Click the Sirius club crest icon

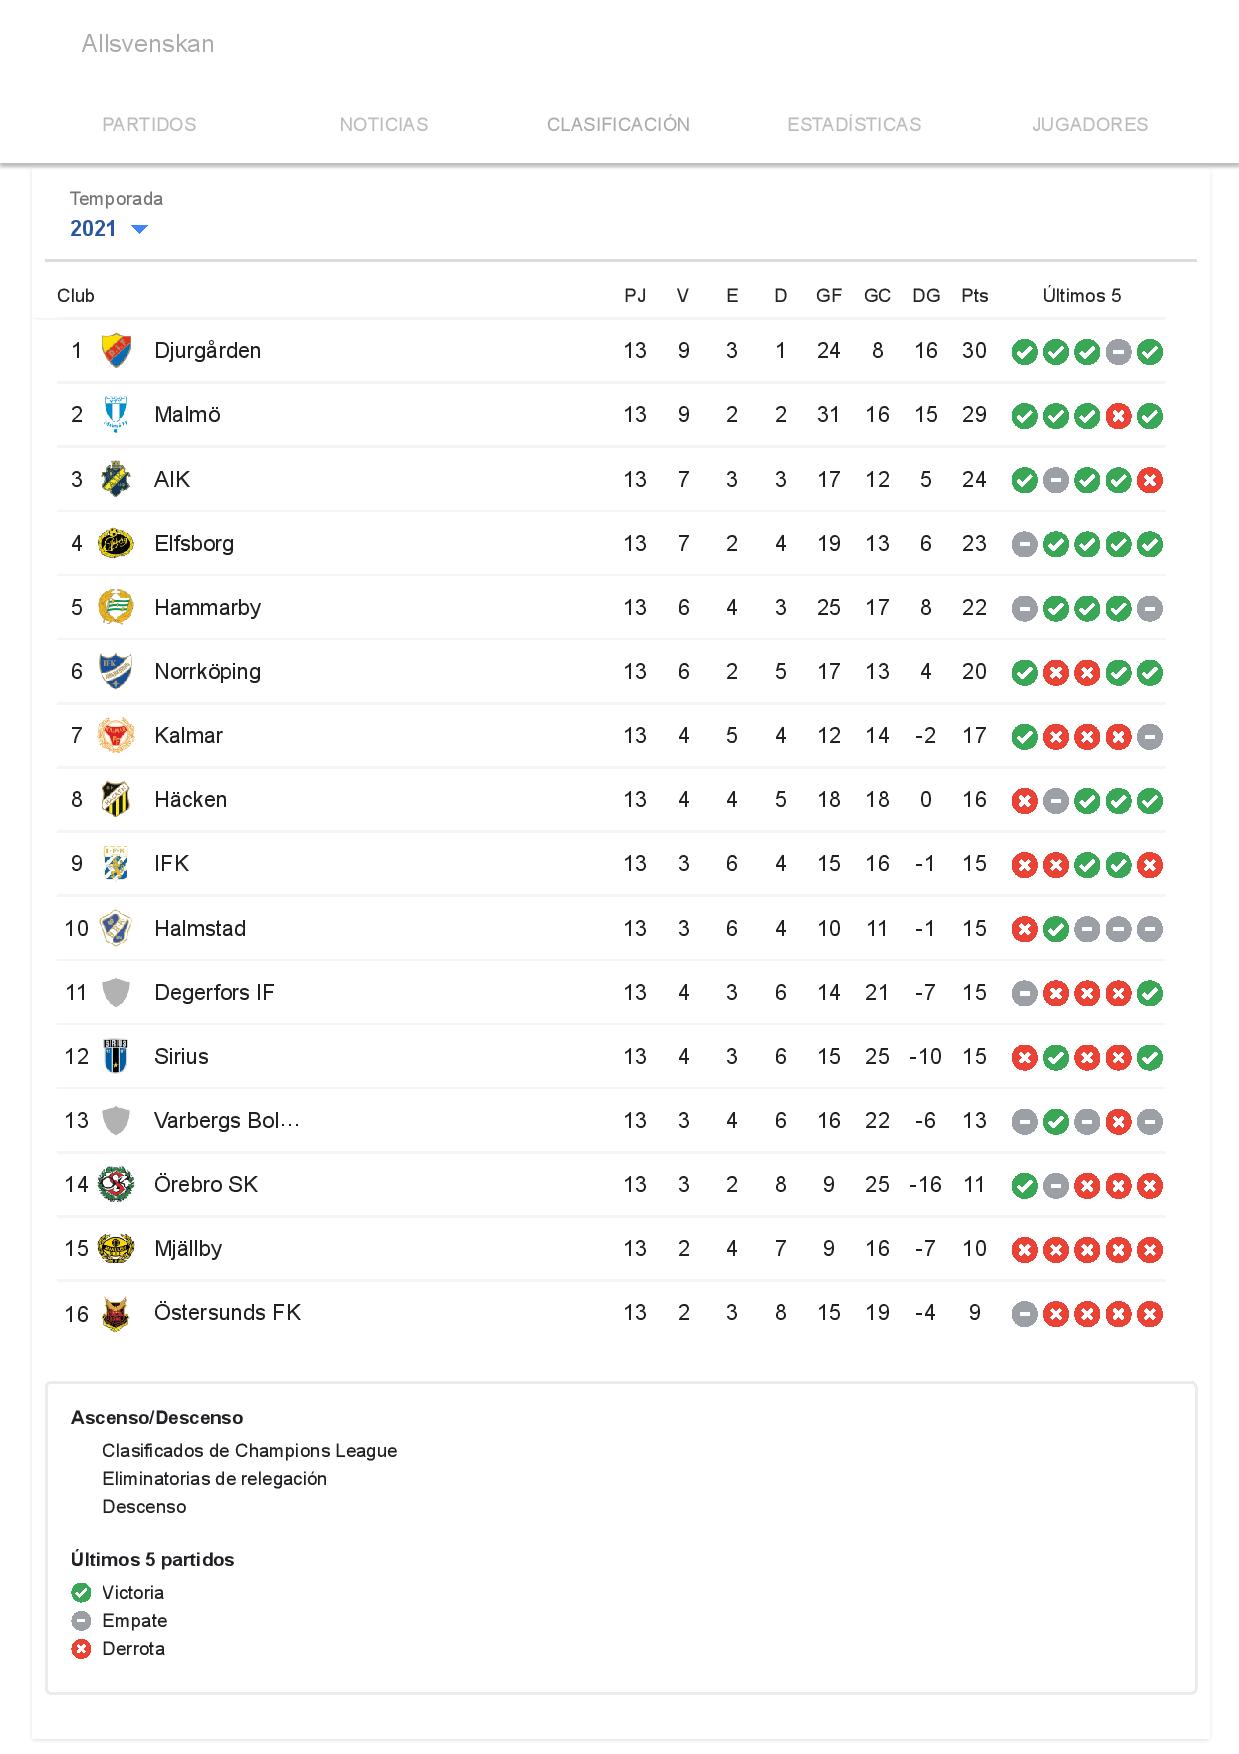tap(116, 1056)
